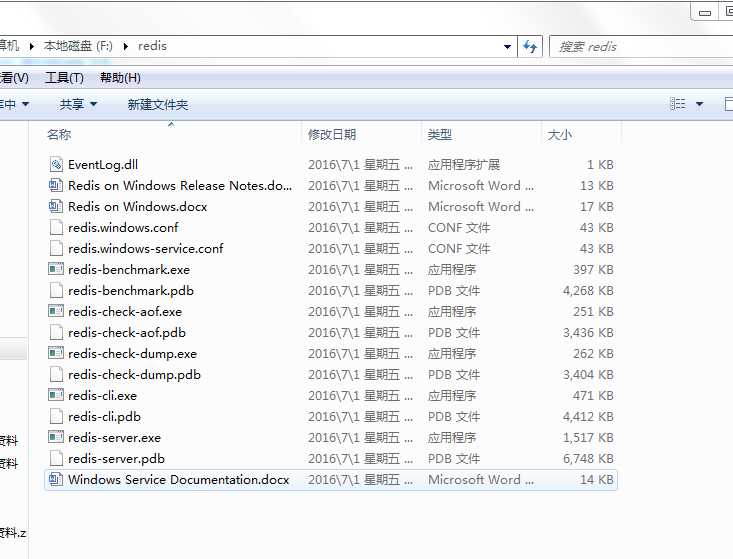Select the file name redis-check-dump.pdb
Viewport: 733px width, 559px height.
click(134, 374)
